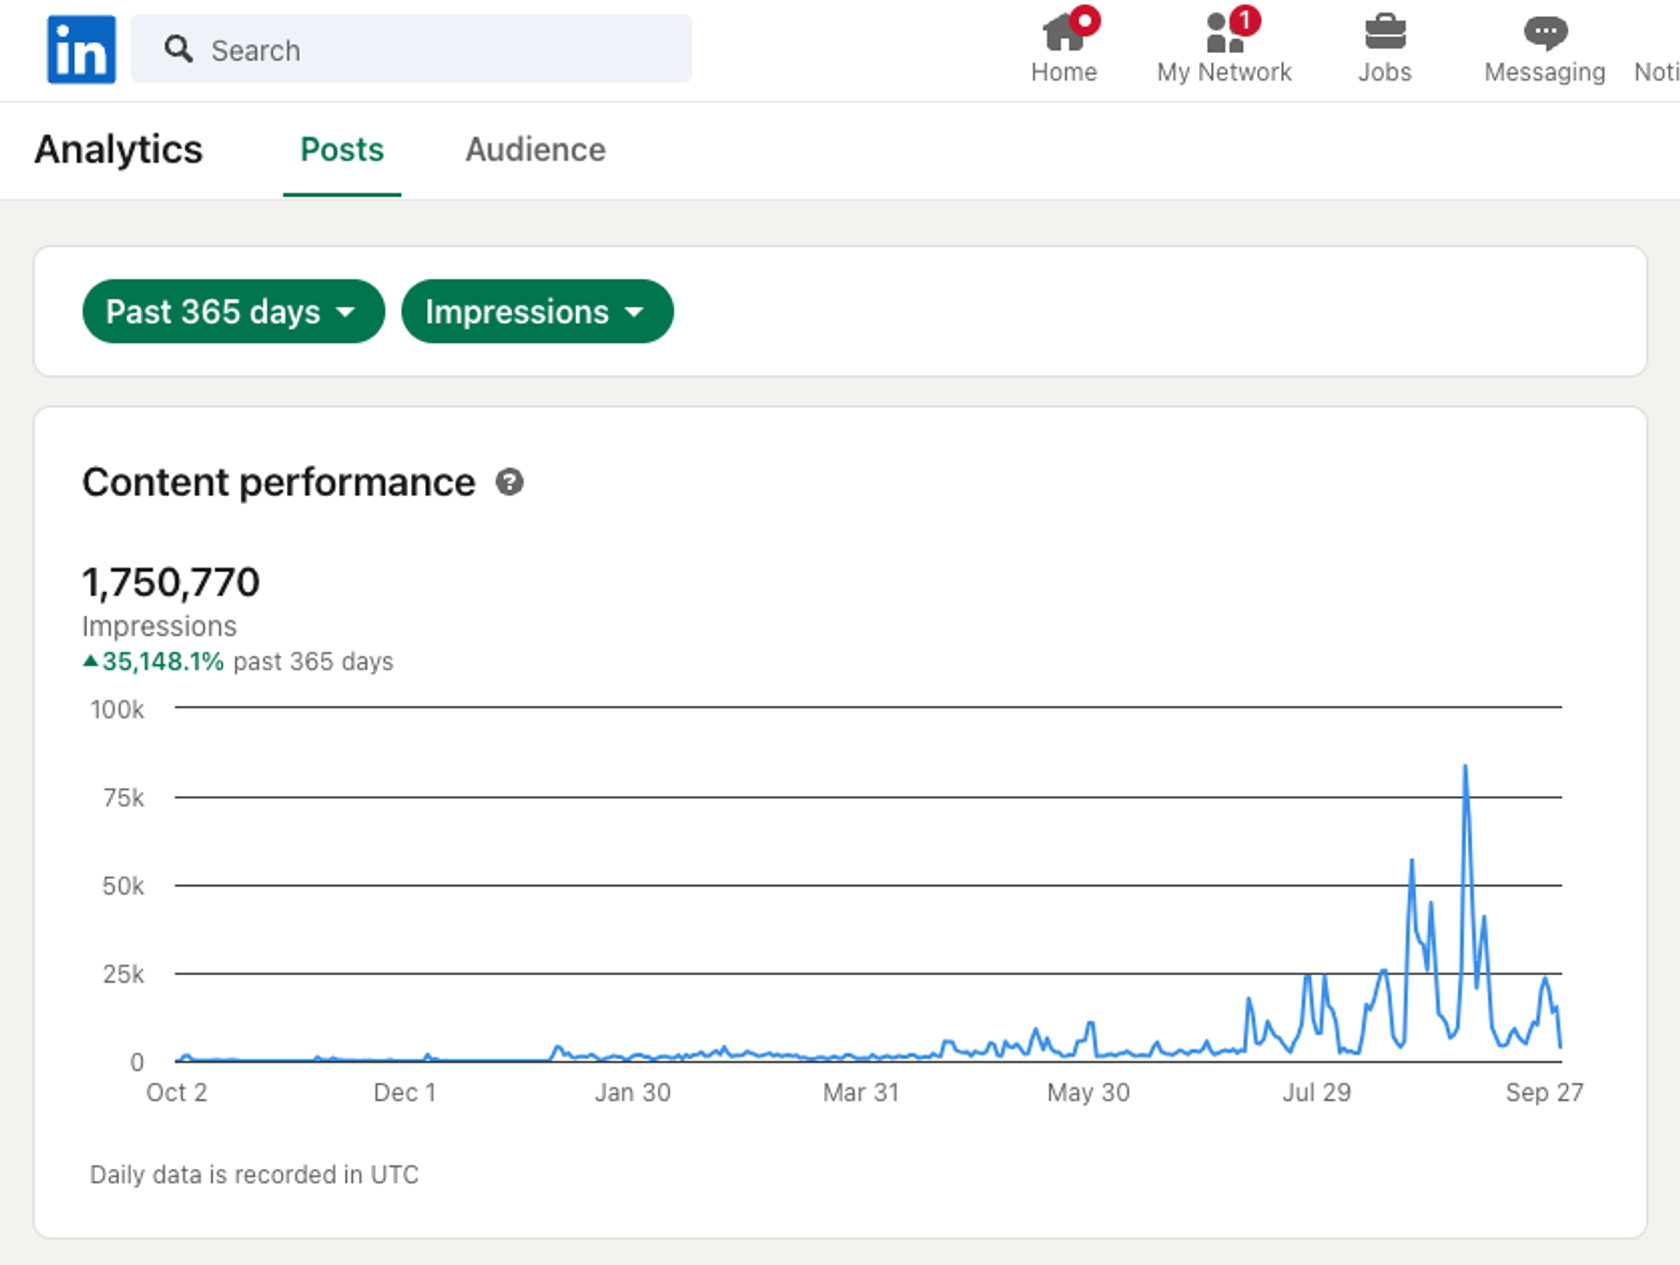1680x1265 pixels.
Task: Click the Content performance title
Action: (x=279, y=483)
